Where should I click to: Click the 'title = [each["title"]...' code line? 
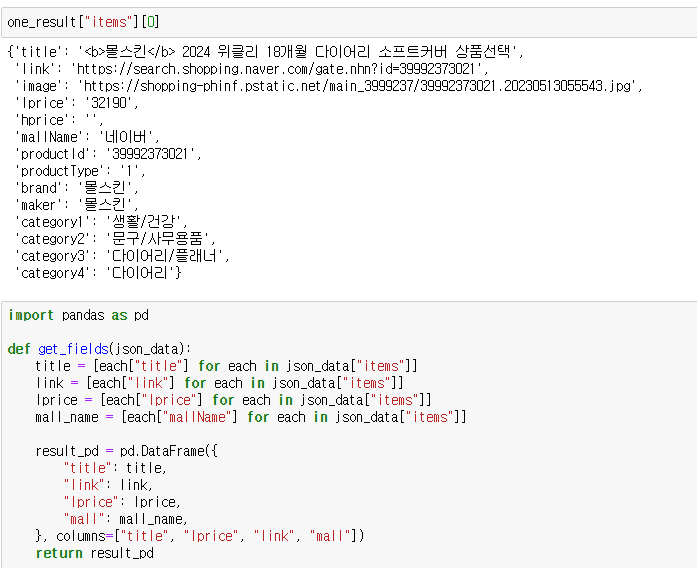(x=227, y=366)
